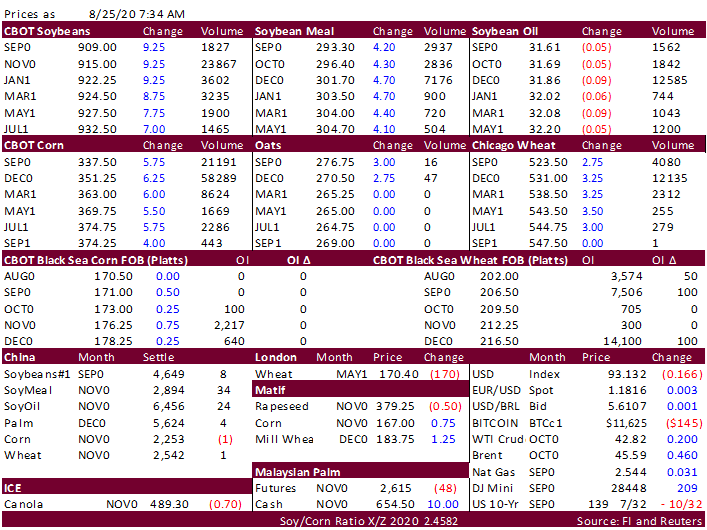Select China Soybeans#1 settle 4,649
Screen dimensions: 707x530
point(169,374)
